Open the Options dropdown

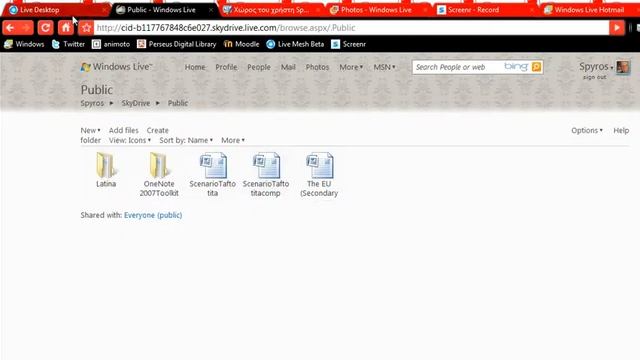click(x=587, y=130)
